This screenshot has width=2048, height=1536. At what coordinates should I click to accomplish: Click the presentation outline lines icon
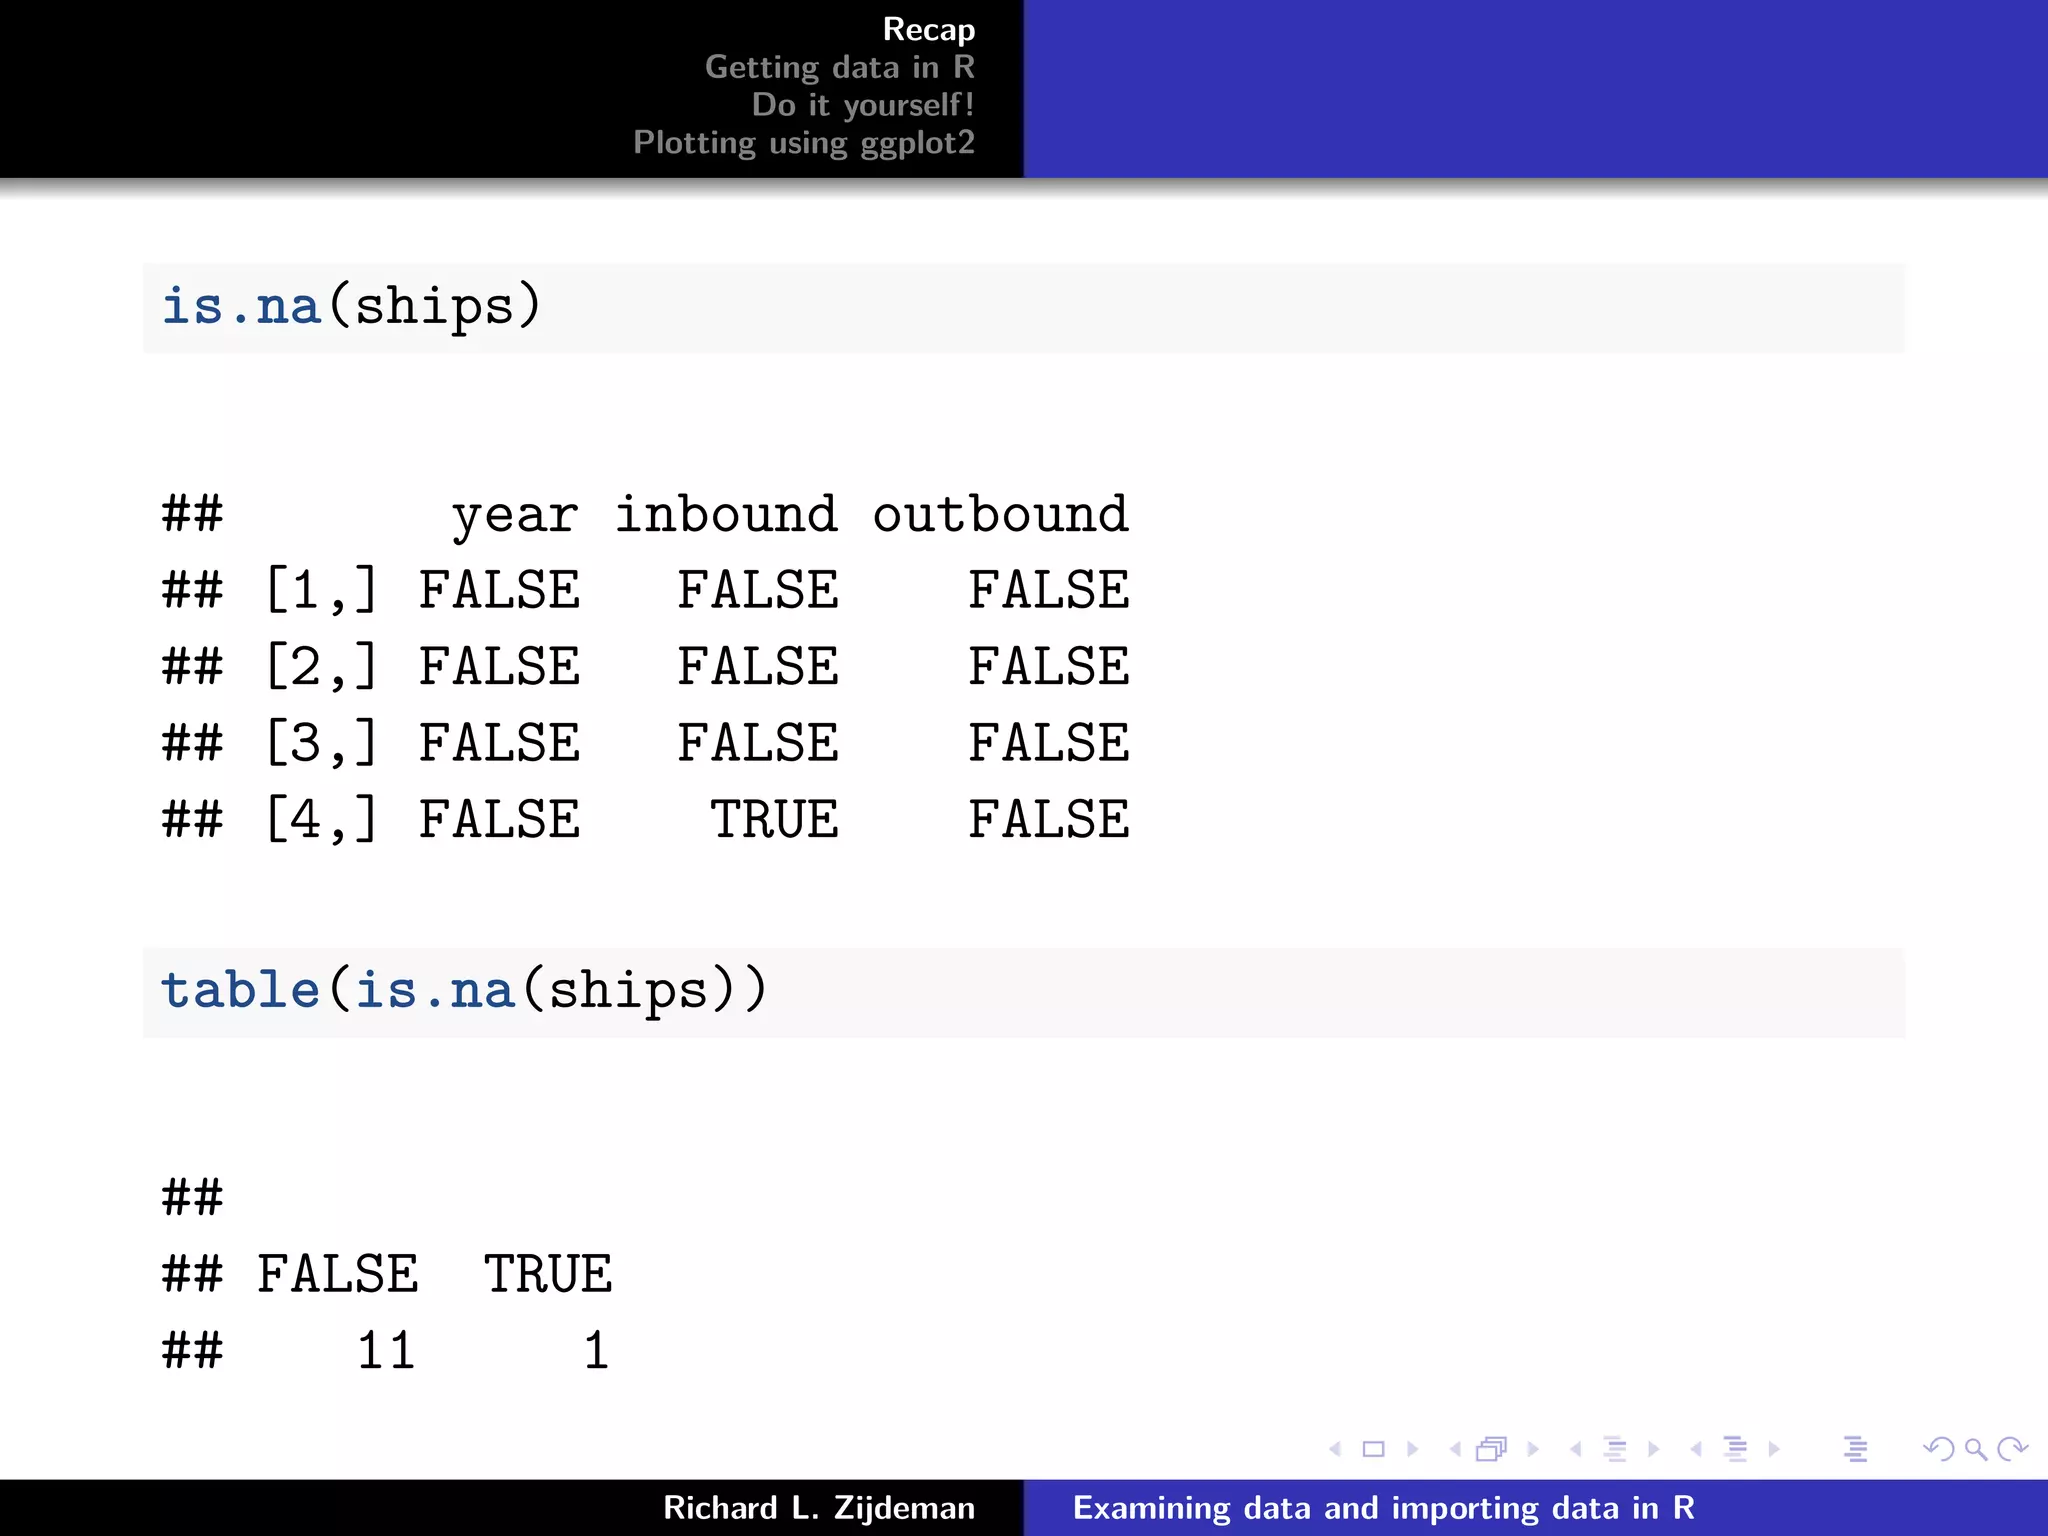1856,1449
